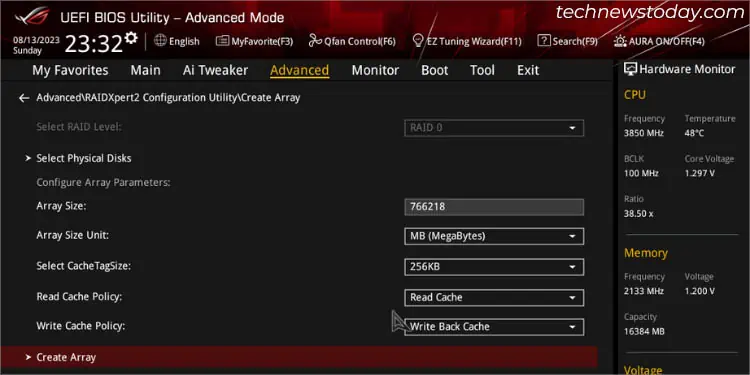
Task: Open Qfan Control(F6)
Action: (352, 42)
